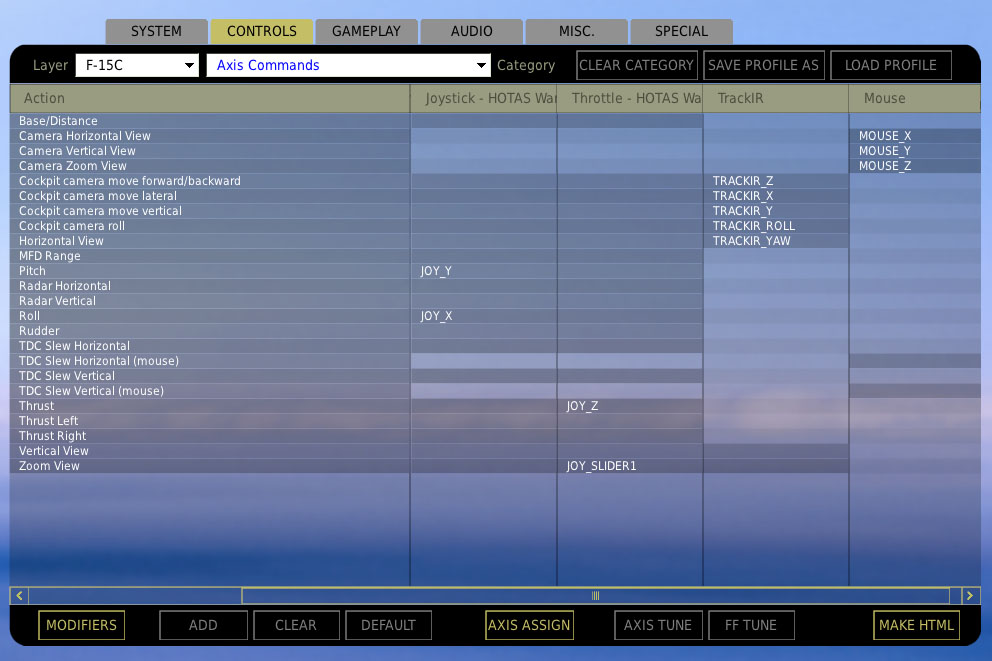
Task: Select TDC Slew Horizontal (mouse) action
Action: point(210,361)
